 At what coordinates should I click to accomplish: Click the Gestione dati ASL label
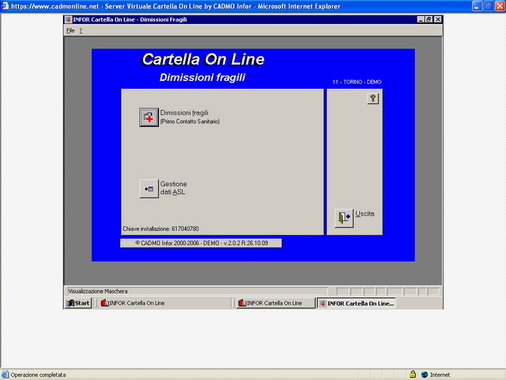point(173,188)
